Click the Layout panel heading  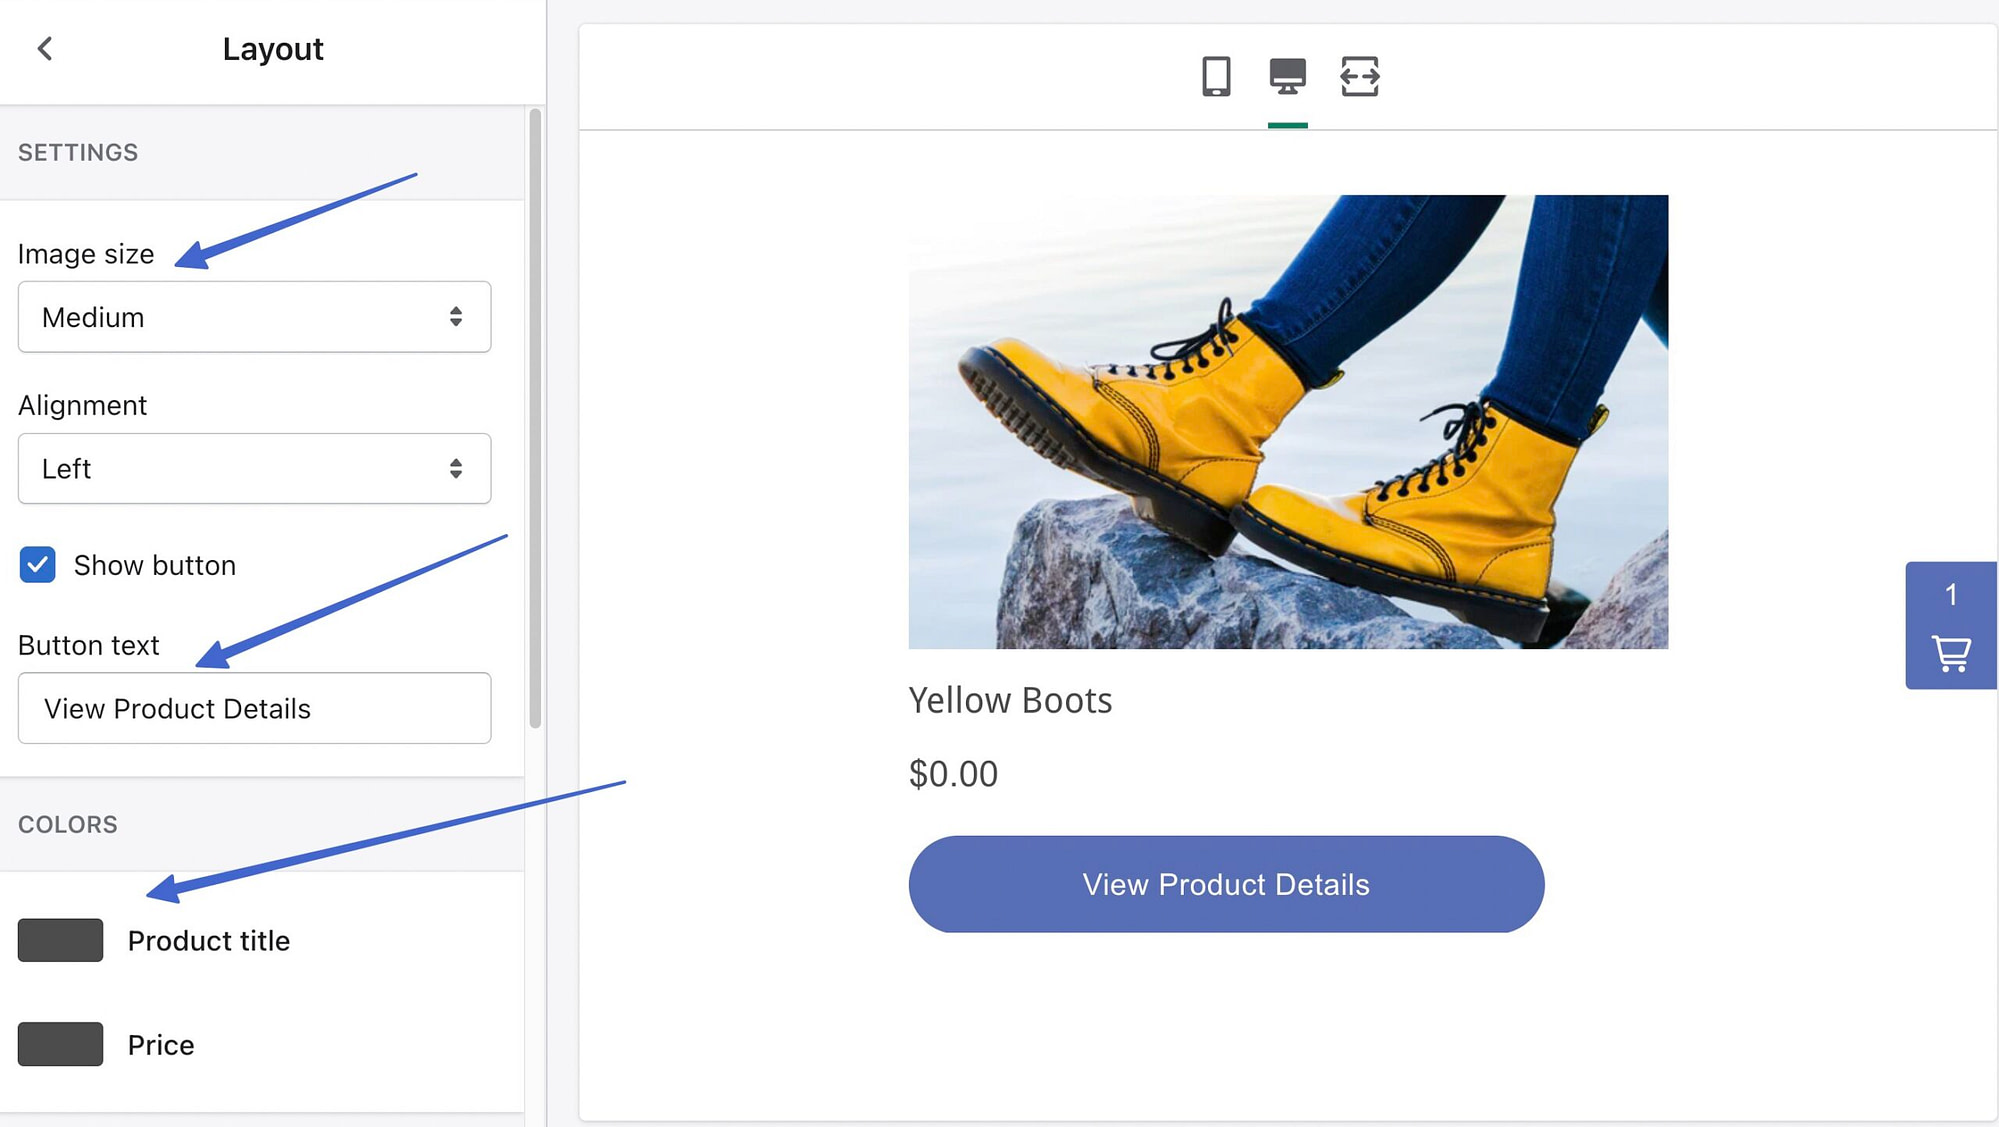pyautogui.click(x=272, y=49)
